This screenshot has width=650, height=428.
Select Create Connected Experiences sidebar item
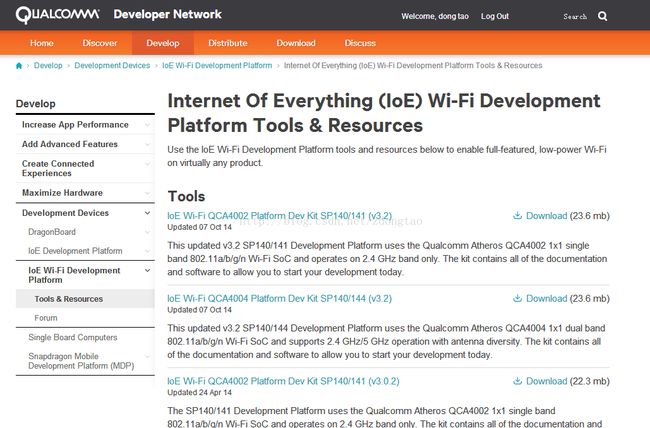tap(85, 168)
